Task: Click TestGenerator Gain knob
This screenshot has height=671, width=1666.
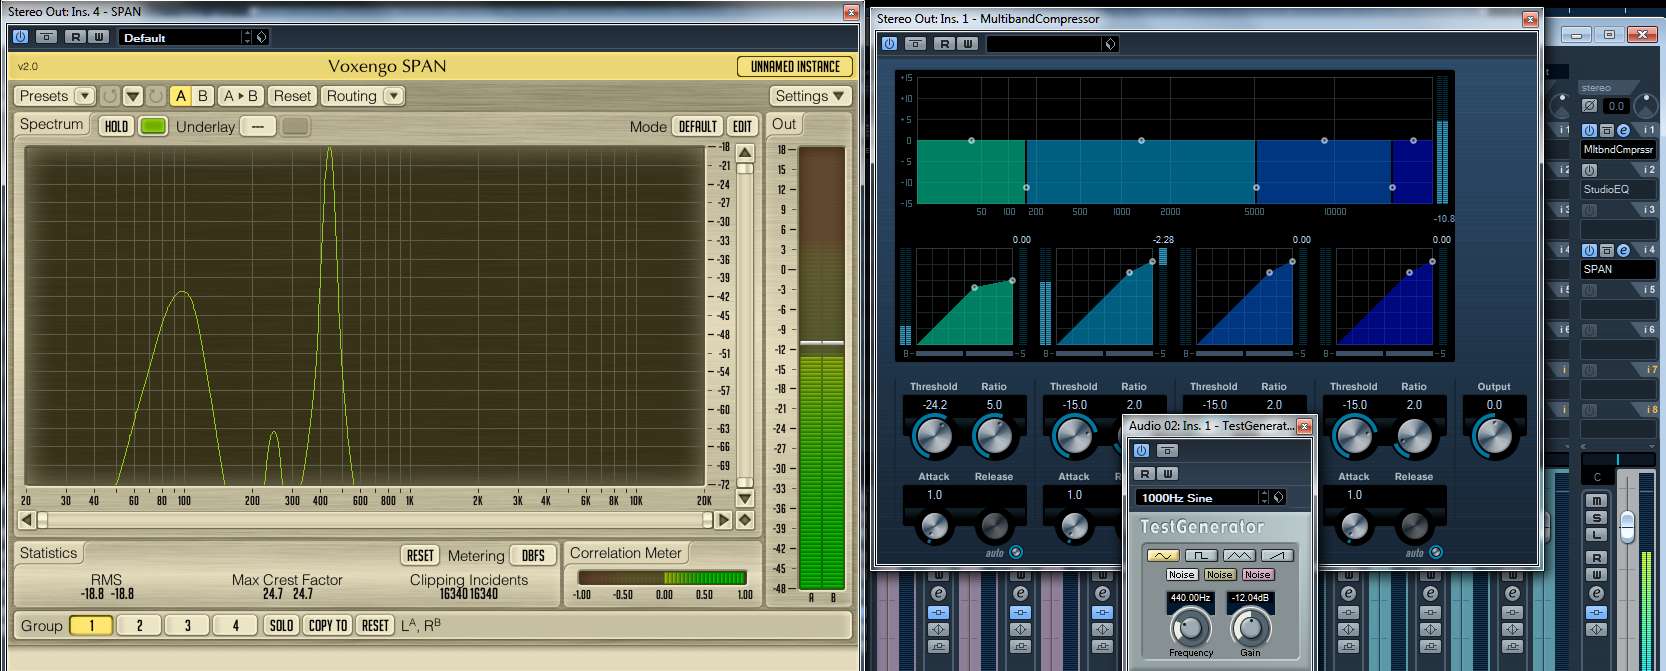Action: [1250, 628]
